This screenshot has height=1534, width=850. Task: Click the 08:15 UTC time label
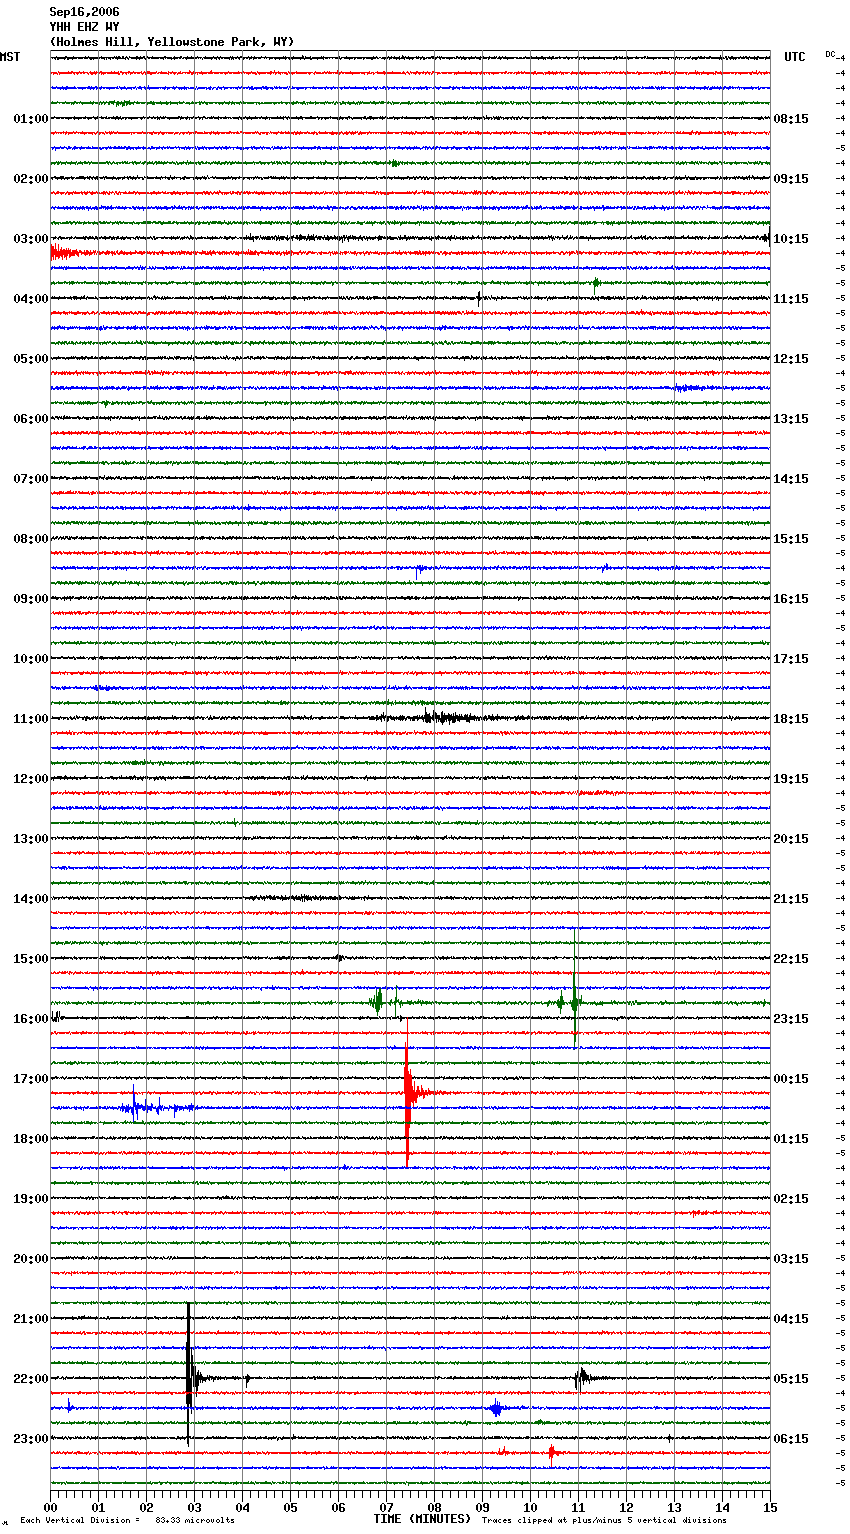[x=791, y=119]
